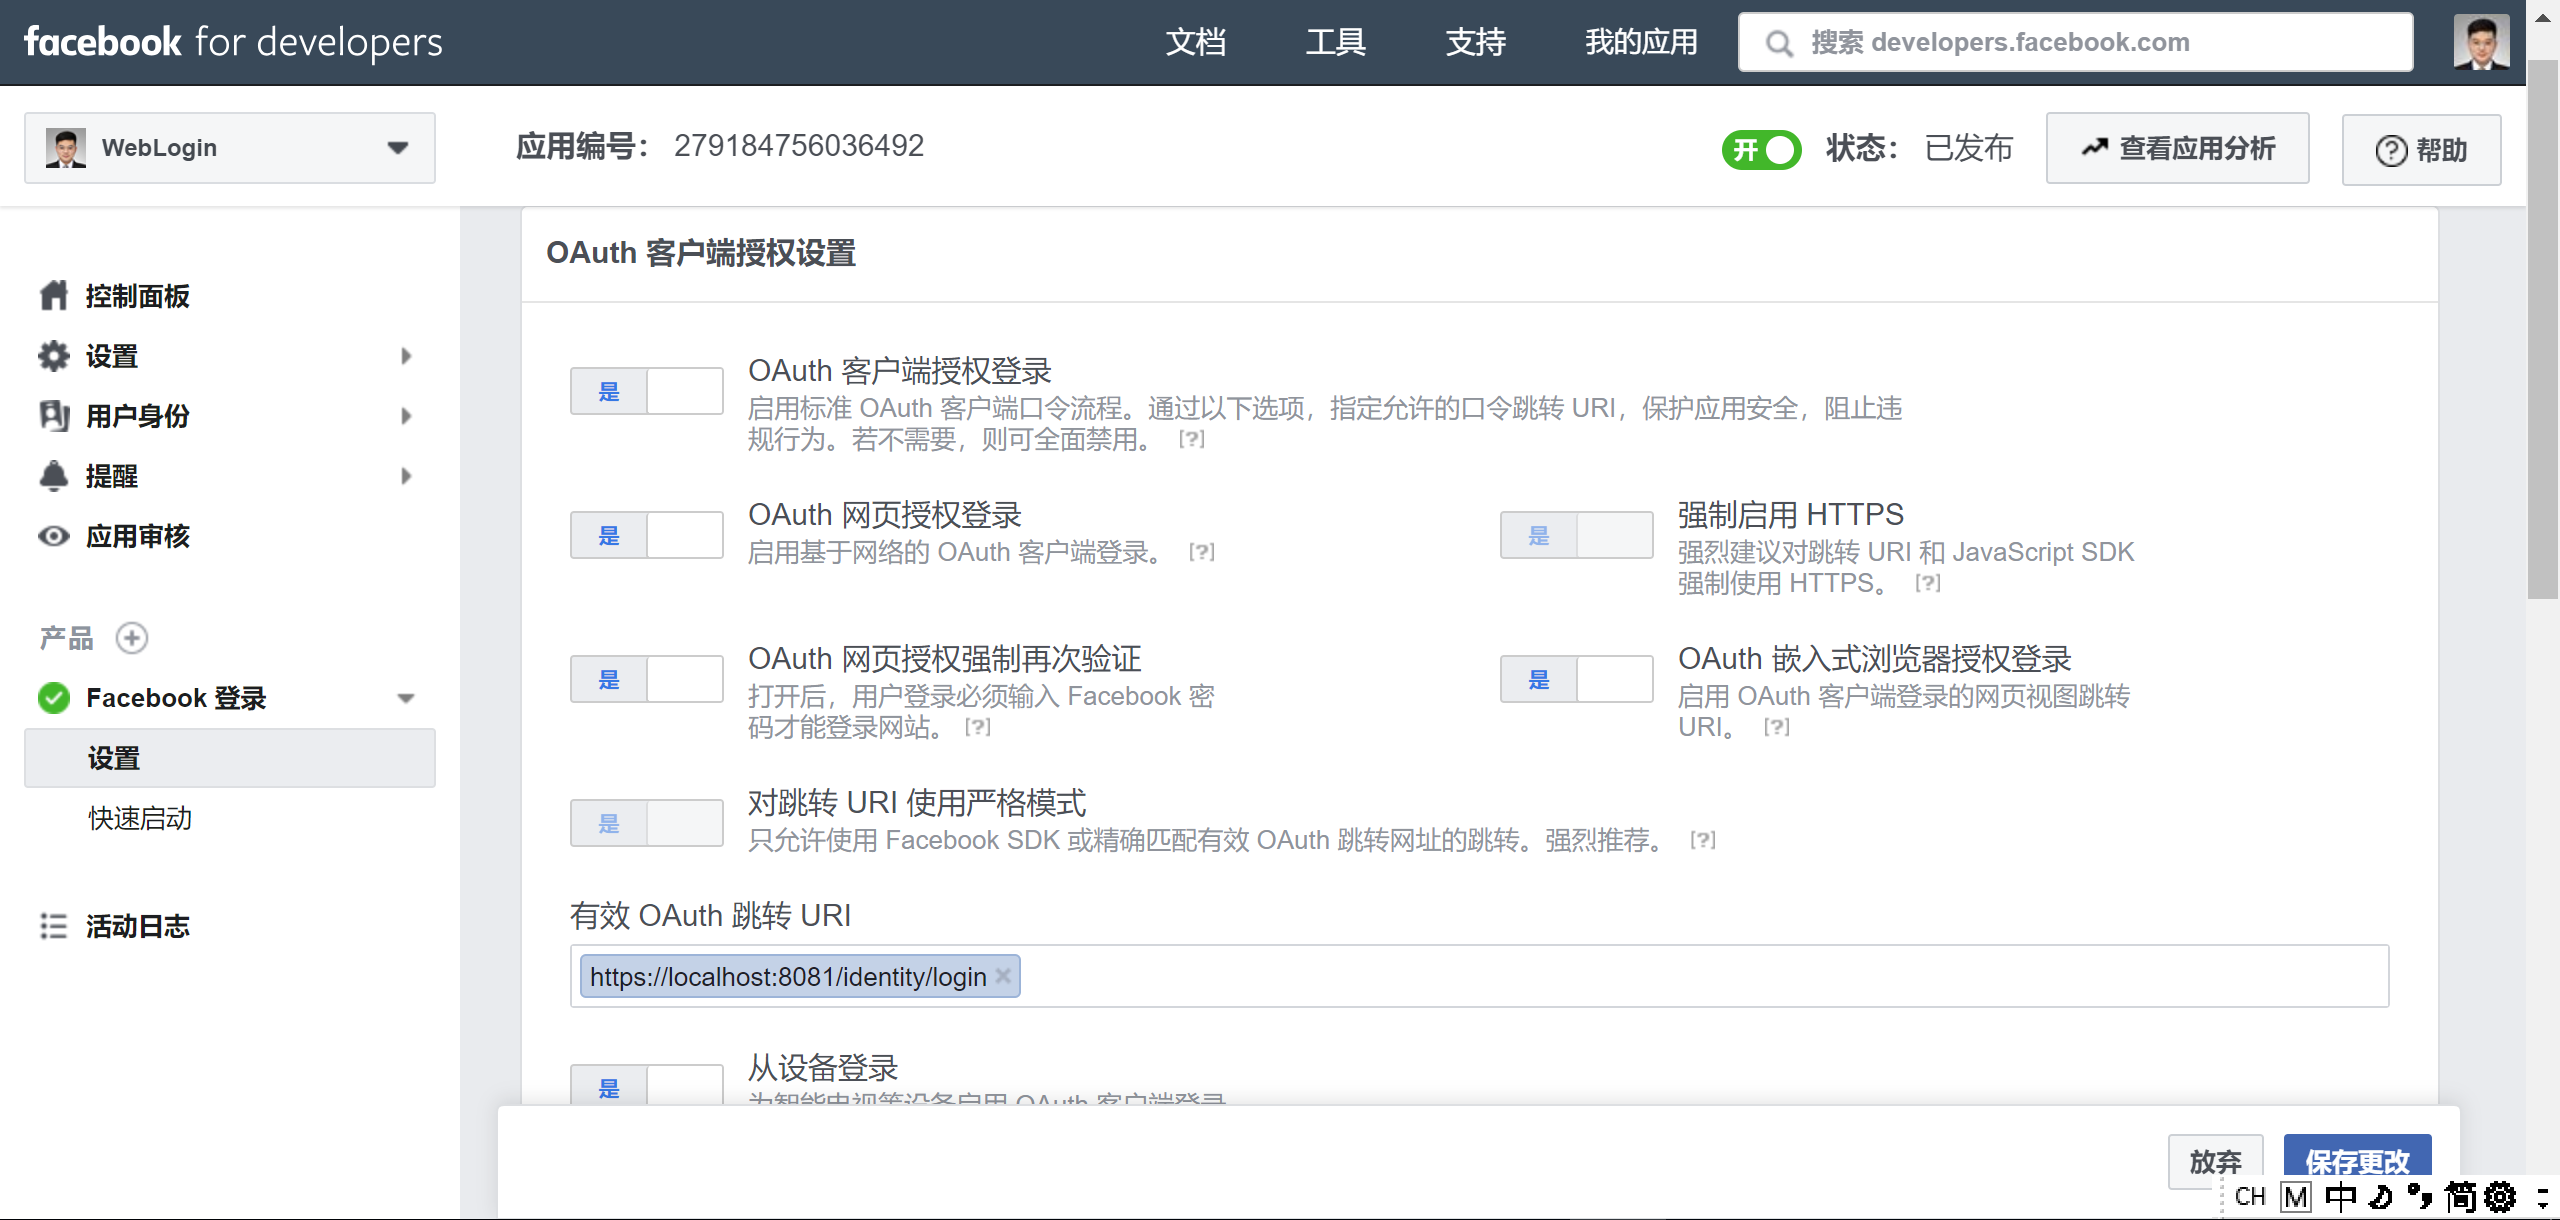Expand the 提醒 sidebar submenu arrow
This screenshot has width=2560, height=1220.
click(x=406, y=476)
